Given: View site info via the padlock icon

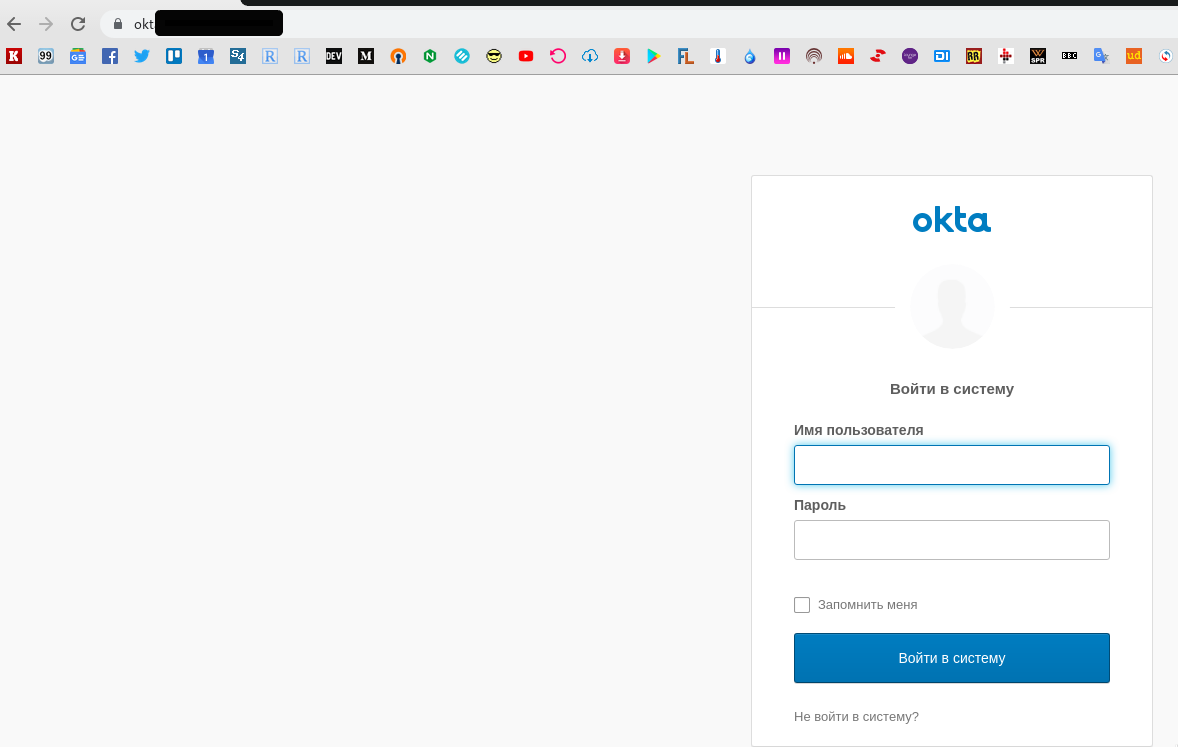Looking at the screenshot, I should click(117, 24).
